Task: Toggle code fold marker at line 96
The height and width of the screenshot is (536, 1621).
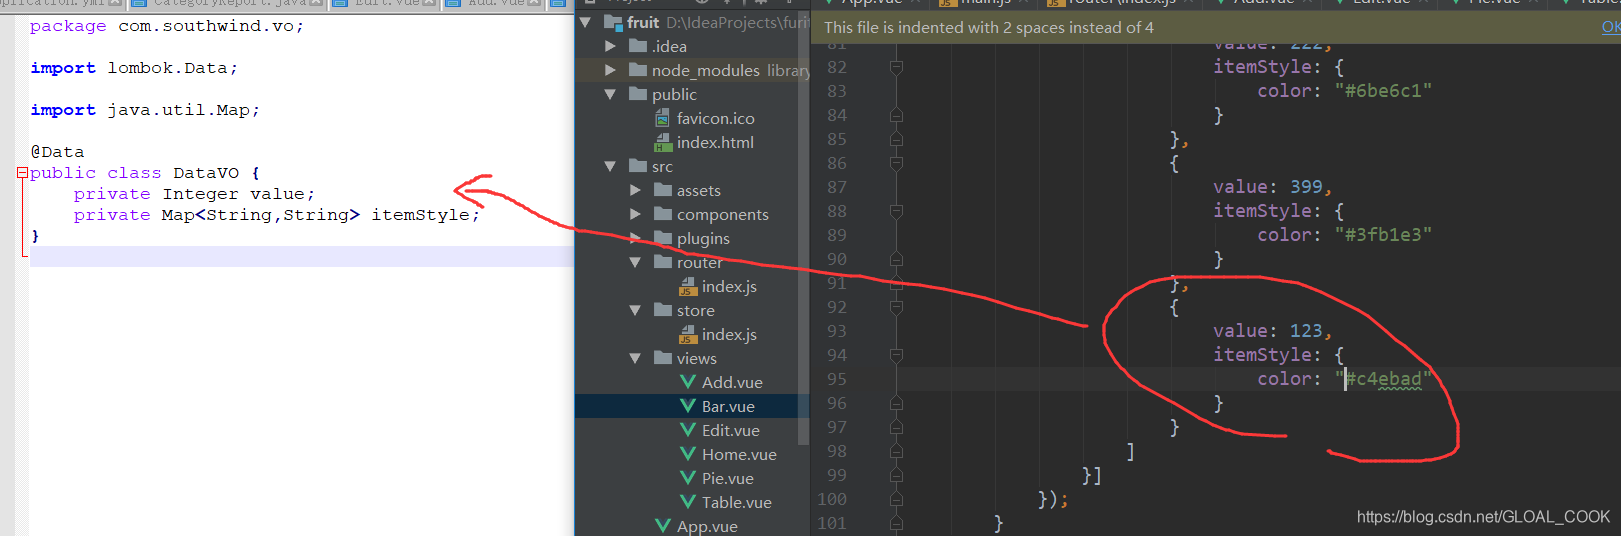Action: click(896, 403)
